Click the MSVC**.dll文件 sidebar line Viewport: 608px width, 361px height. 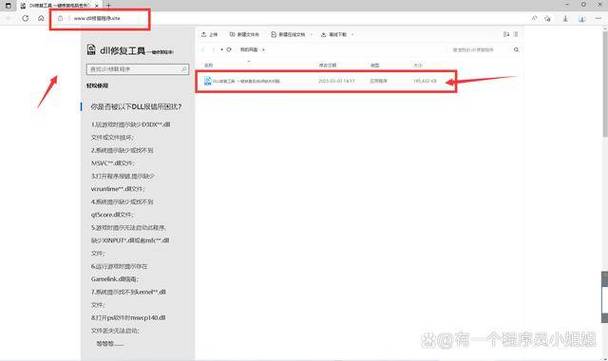(112, 163)
